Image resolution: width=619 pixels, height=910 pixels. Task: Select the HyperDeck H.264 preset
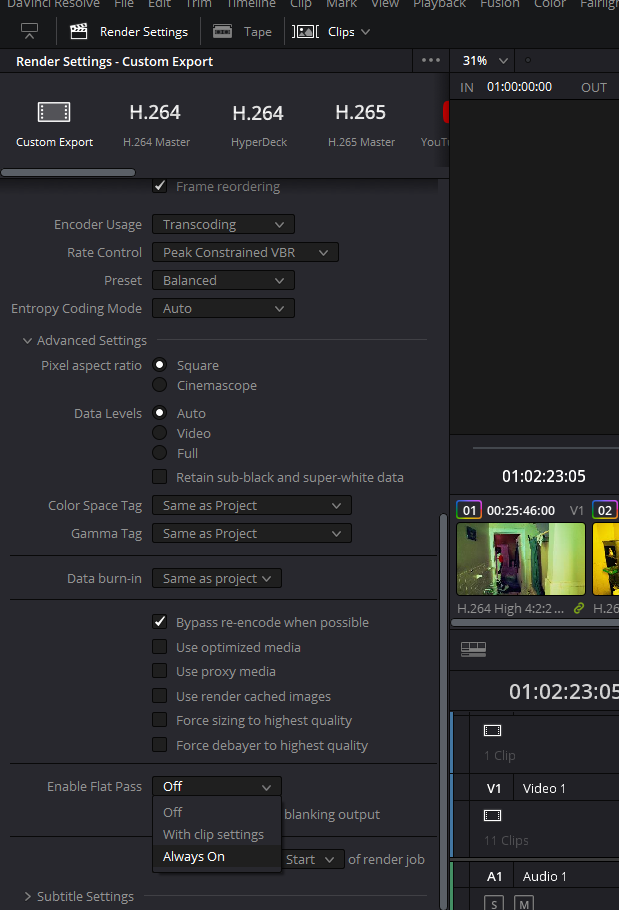[x=259, y=124]
